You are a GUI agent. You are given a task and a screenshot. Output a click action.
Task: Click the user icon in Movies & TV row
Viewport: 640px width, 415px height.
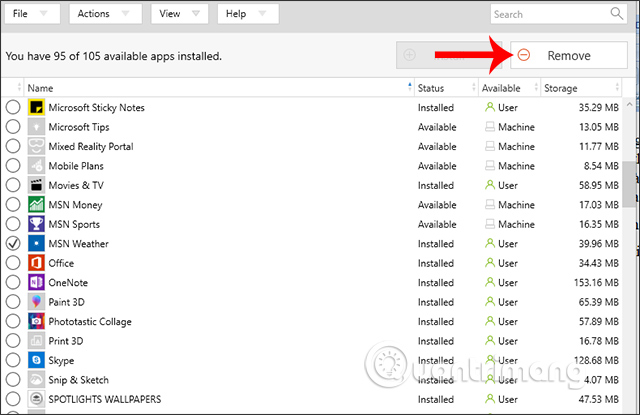[x=490, y=185]
